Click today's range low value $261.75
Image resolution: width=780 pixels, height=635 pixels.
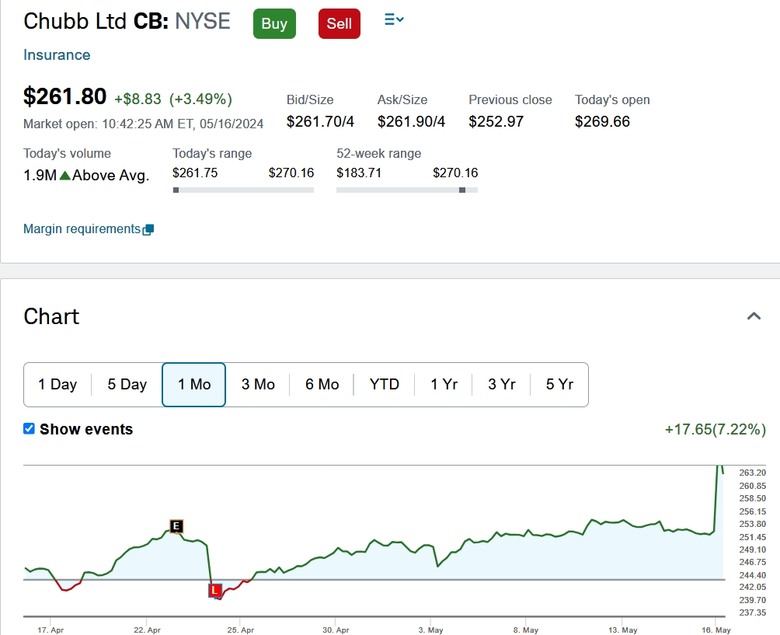coord(195,173)
